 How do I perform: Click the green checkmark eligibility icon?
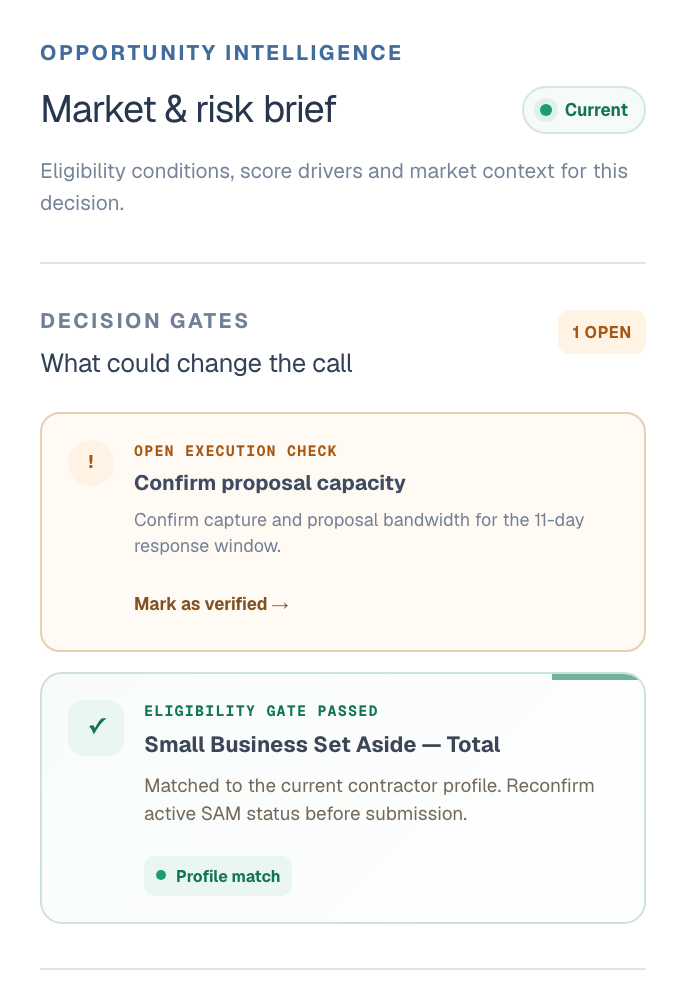coord(96,727)
